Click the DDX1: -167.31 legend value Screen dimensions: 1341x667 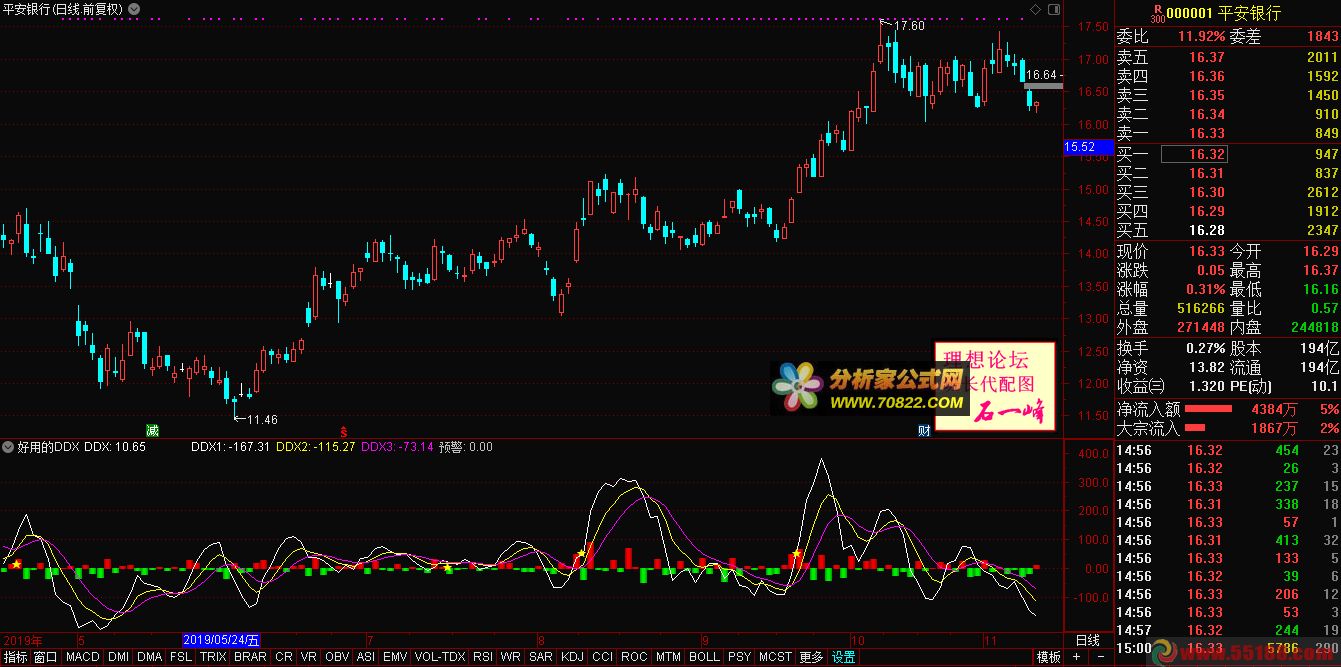230,447
